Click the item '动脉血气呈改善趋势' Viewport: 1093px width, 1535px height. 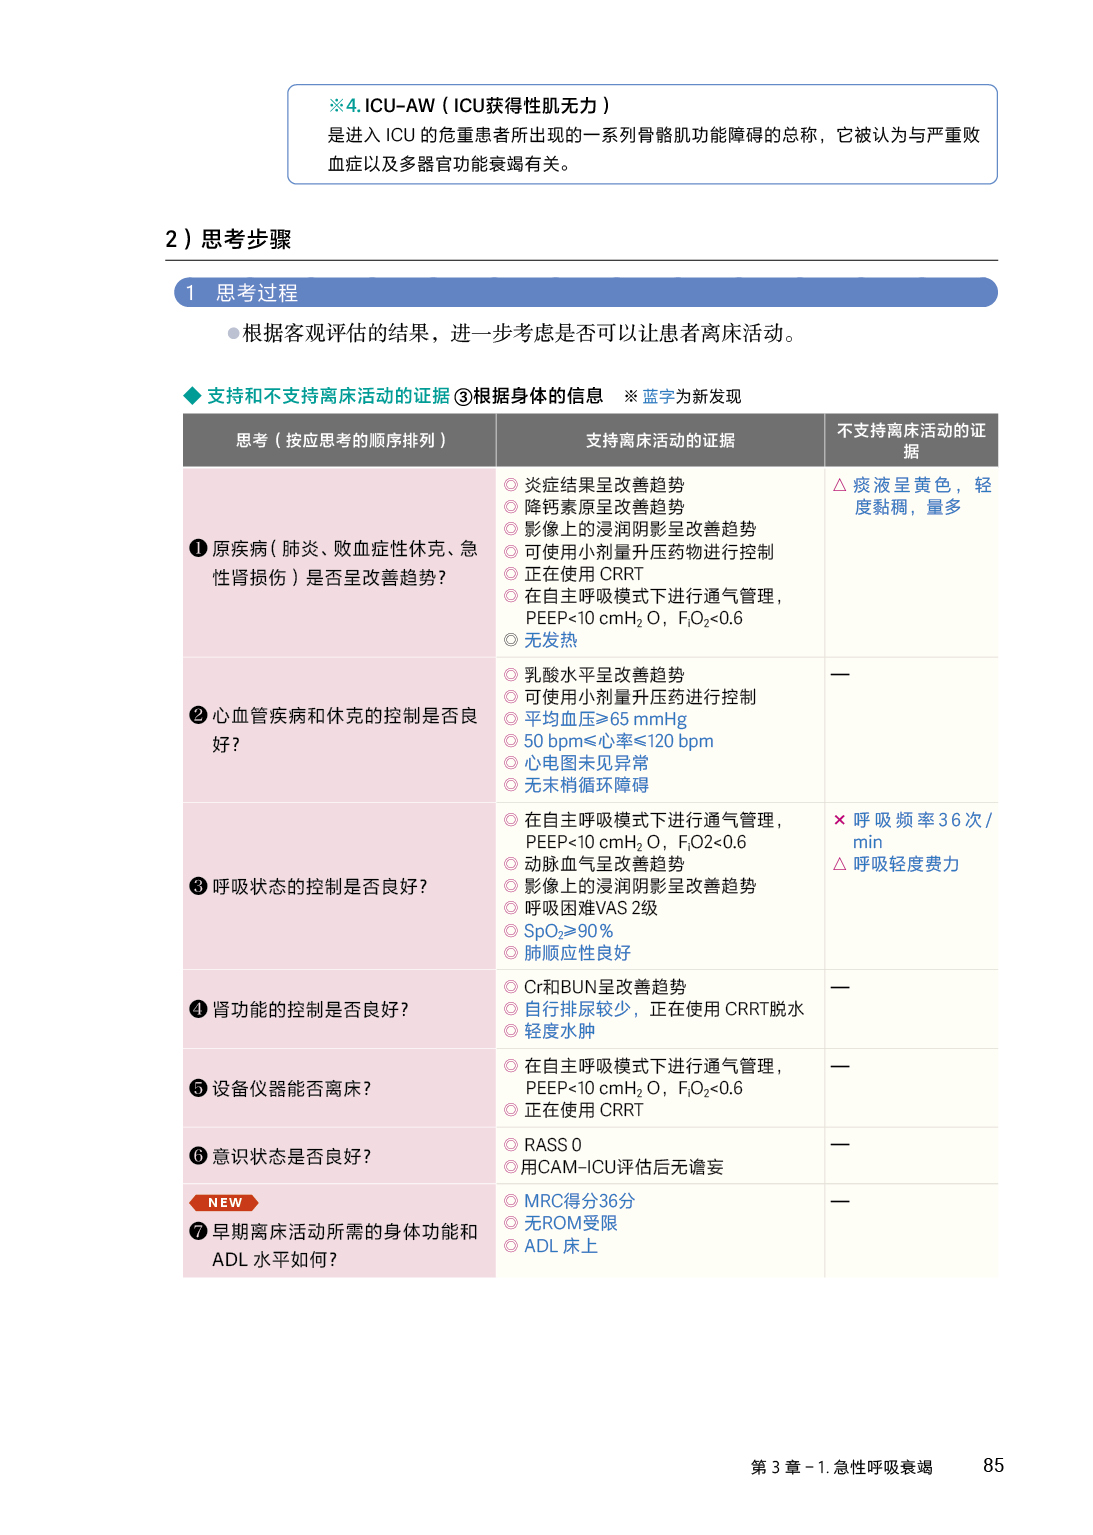coord(604,864)
